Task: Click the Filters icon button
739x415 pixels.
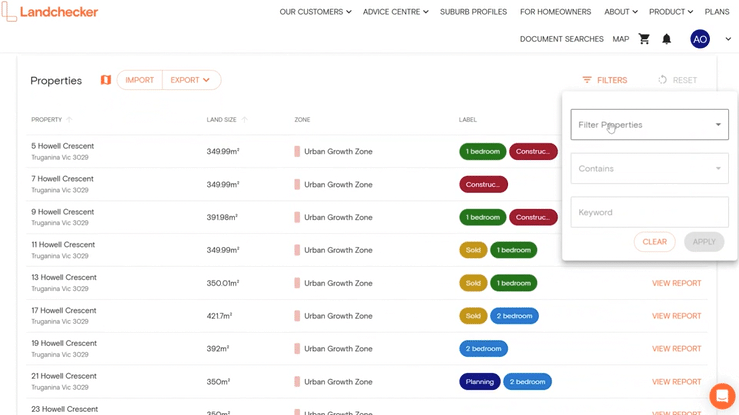Action: click(x=605, y=80)
